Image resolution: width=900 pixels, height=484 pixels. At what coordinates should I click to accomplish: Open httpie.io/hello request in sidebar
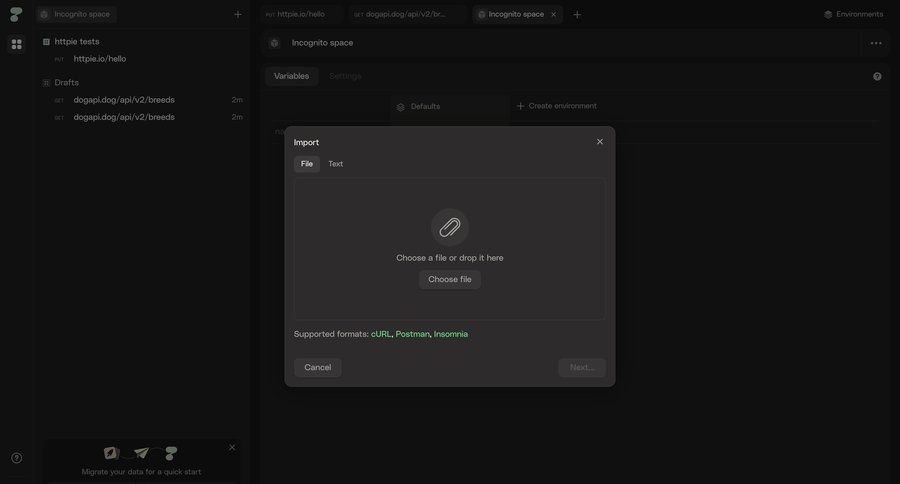coord(99,59)
